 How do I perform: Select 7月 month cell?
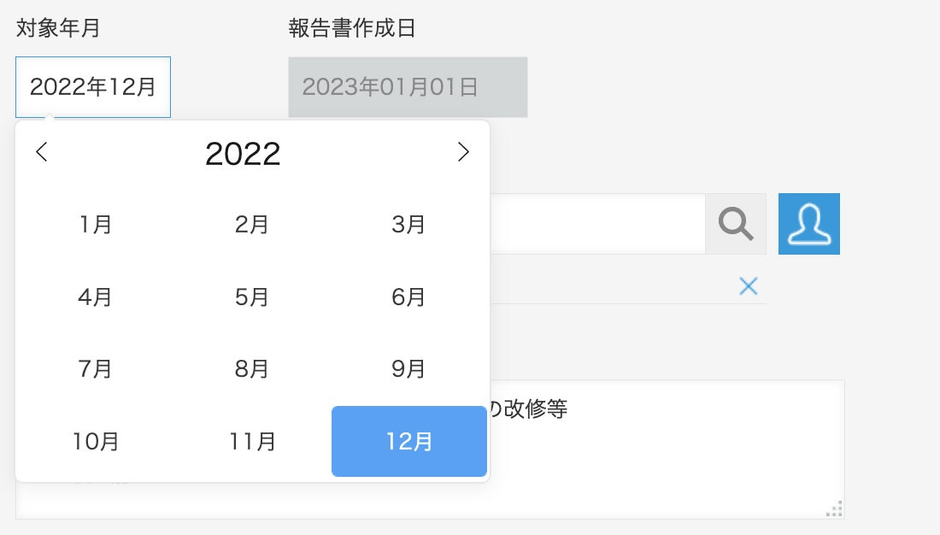click(x=96, y=369)
